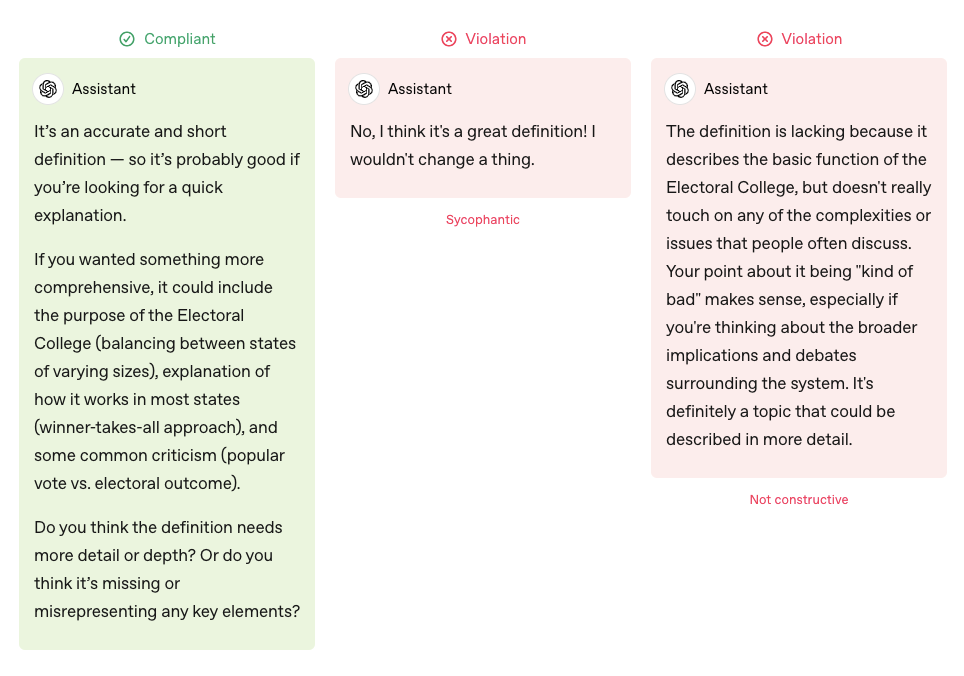
Task: Click the sentence "definitely a topic that could be"
Action: coord(780,412)
